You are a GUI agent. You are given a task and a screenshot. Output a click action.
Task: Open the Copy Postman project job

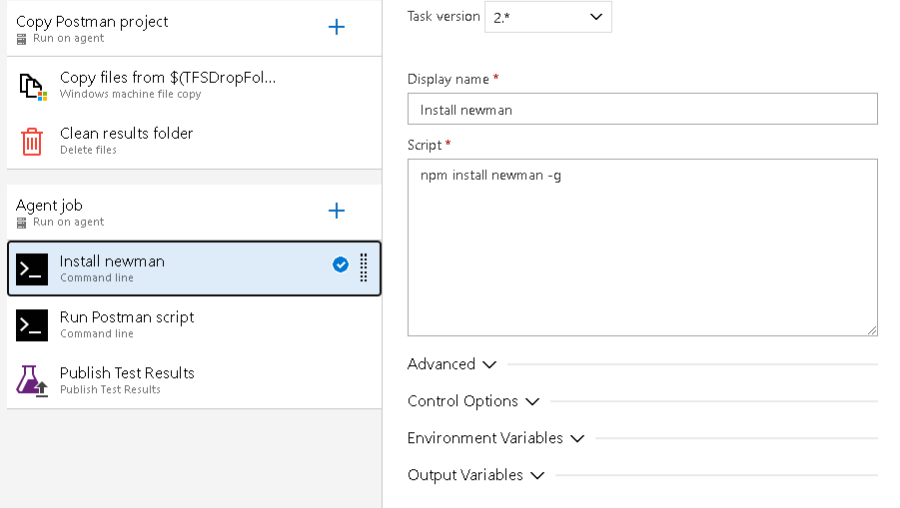[x=194, y=28]
